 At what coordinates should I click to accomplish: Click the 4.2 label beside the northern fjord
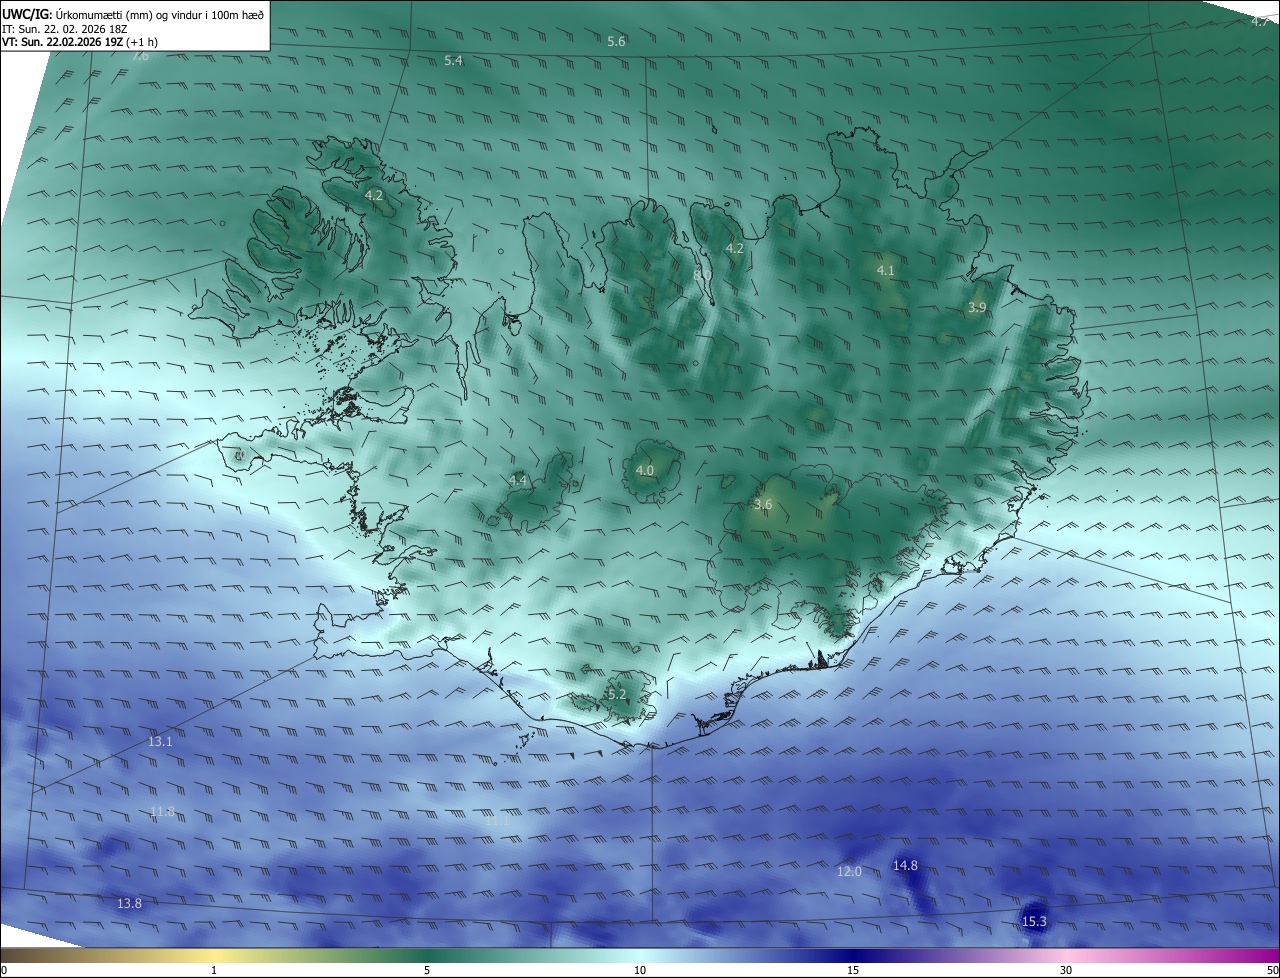click(734, 248)
